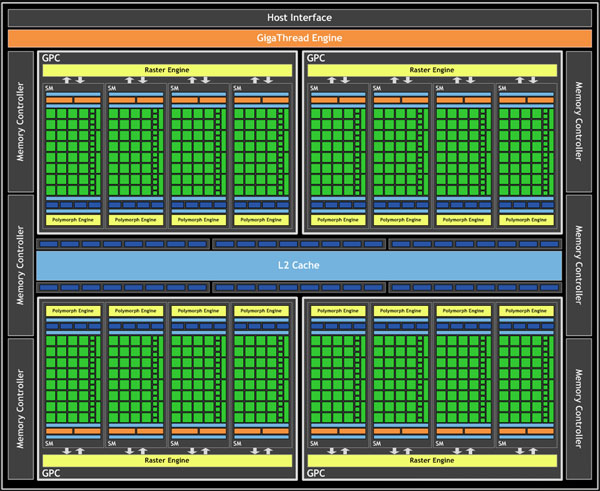Image resolution: width=600 pixels, height=491 pixels.
Task: Click the upper-right Memory Controller block
Action: pos(580,120)
